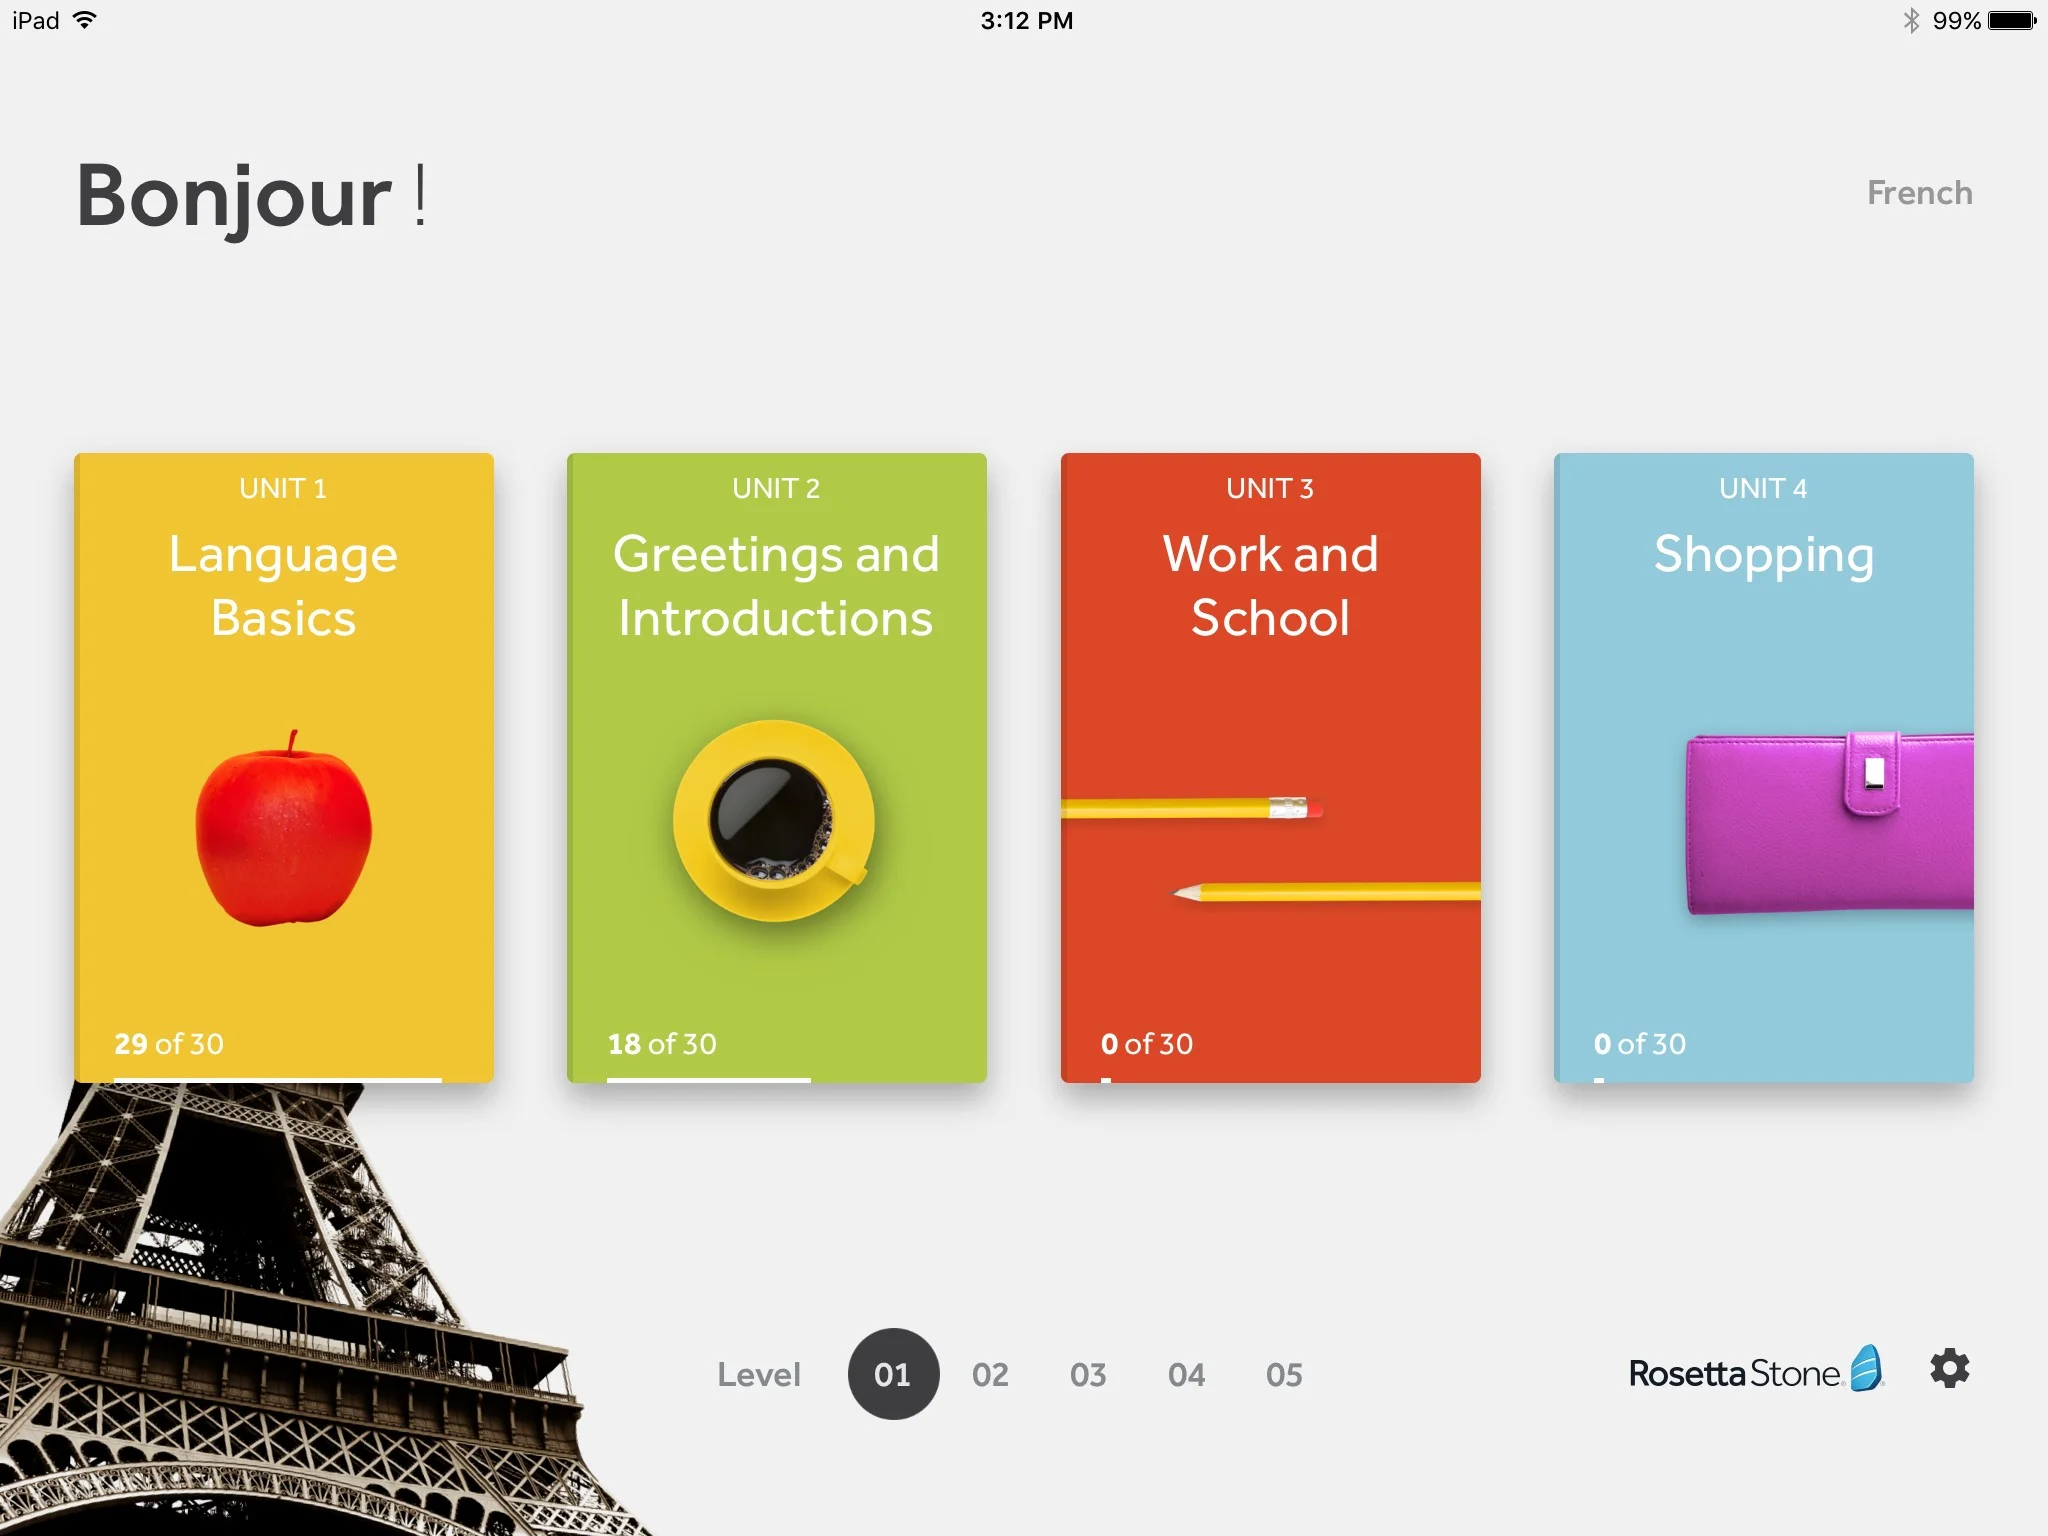
Task: Click '0 of 30' on Work and School
Action: point(1147,1044)
